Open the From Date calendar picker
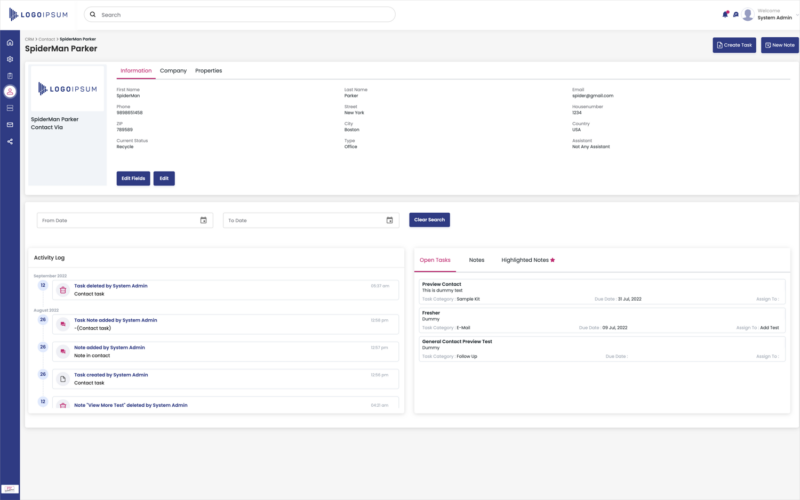 point(203,220)
